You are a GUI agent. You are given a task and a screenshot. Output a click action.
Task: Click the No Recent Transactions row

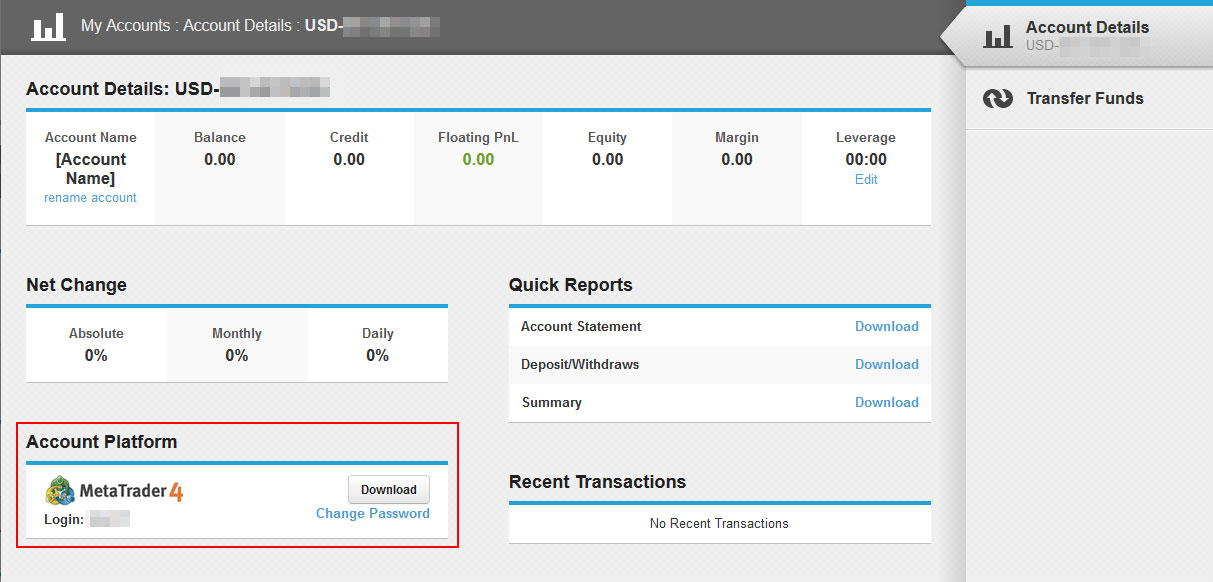click(x=719, y=524)
